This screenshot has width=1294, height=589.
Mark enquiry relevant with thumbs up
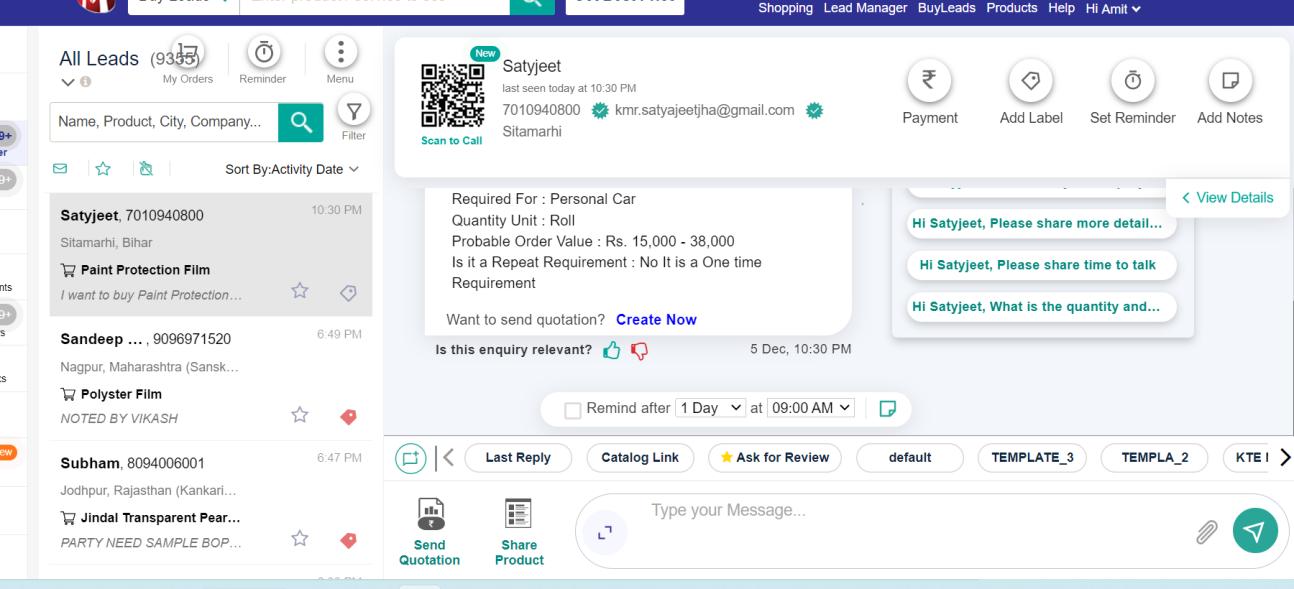coord(611,349)
